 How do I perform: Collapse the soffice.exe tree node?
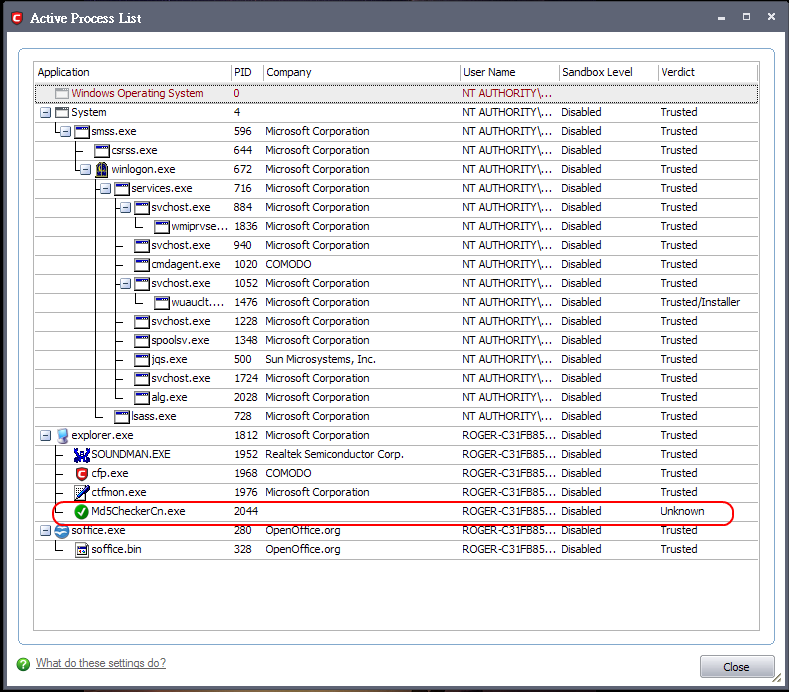[x=45, y=530]
